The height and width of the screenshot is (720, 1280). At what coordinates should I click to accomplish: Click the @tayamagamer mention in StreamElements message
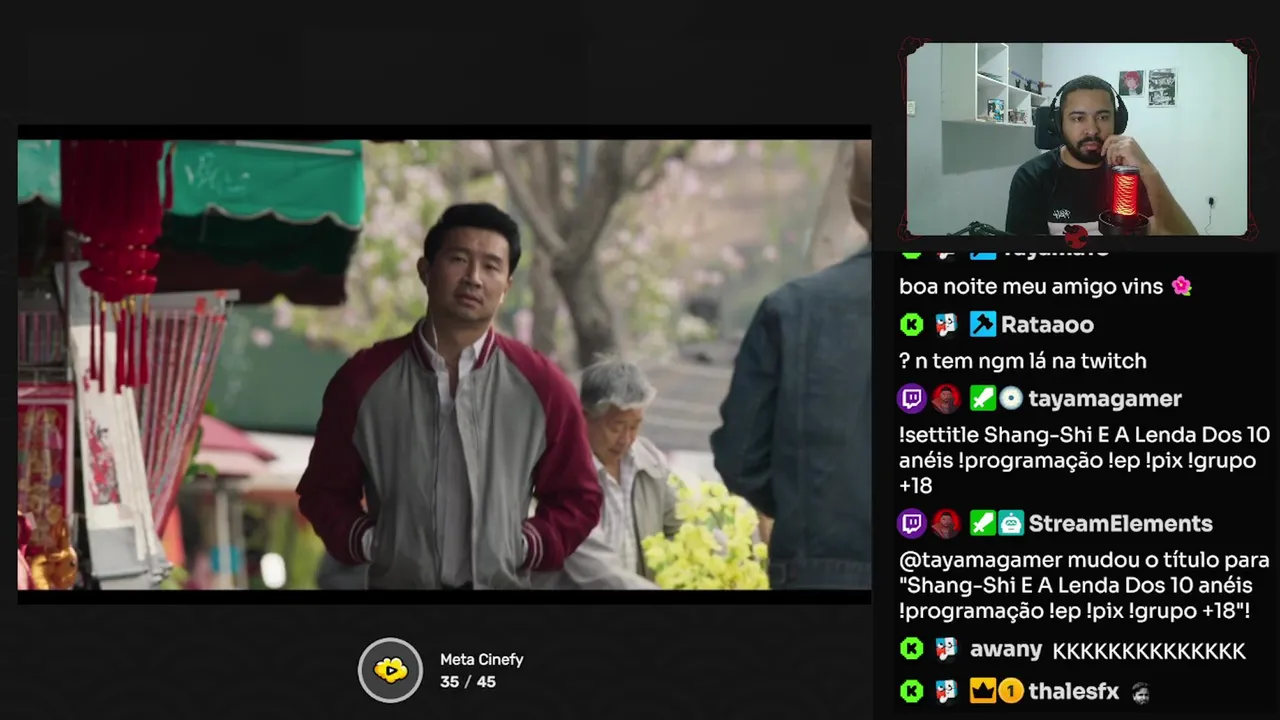[x=980, y=561]
